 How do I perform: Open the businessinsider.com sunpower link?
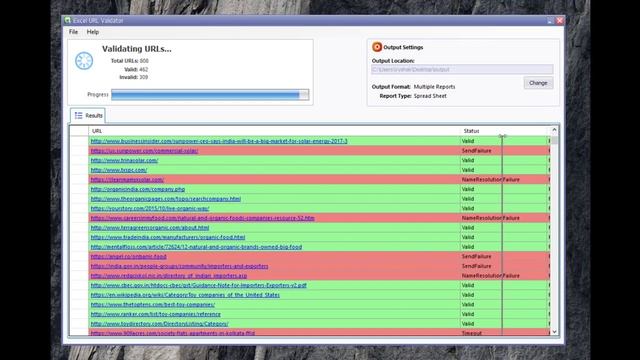[x=219, y=141]
